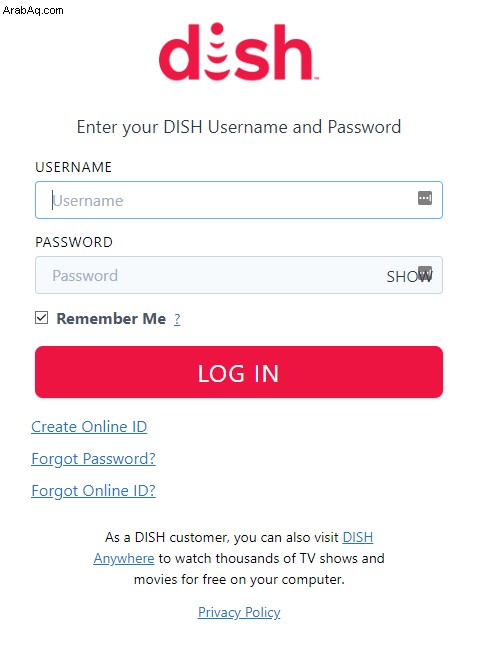Click the ArabAq.com watermark text

coord(33,10)
